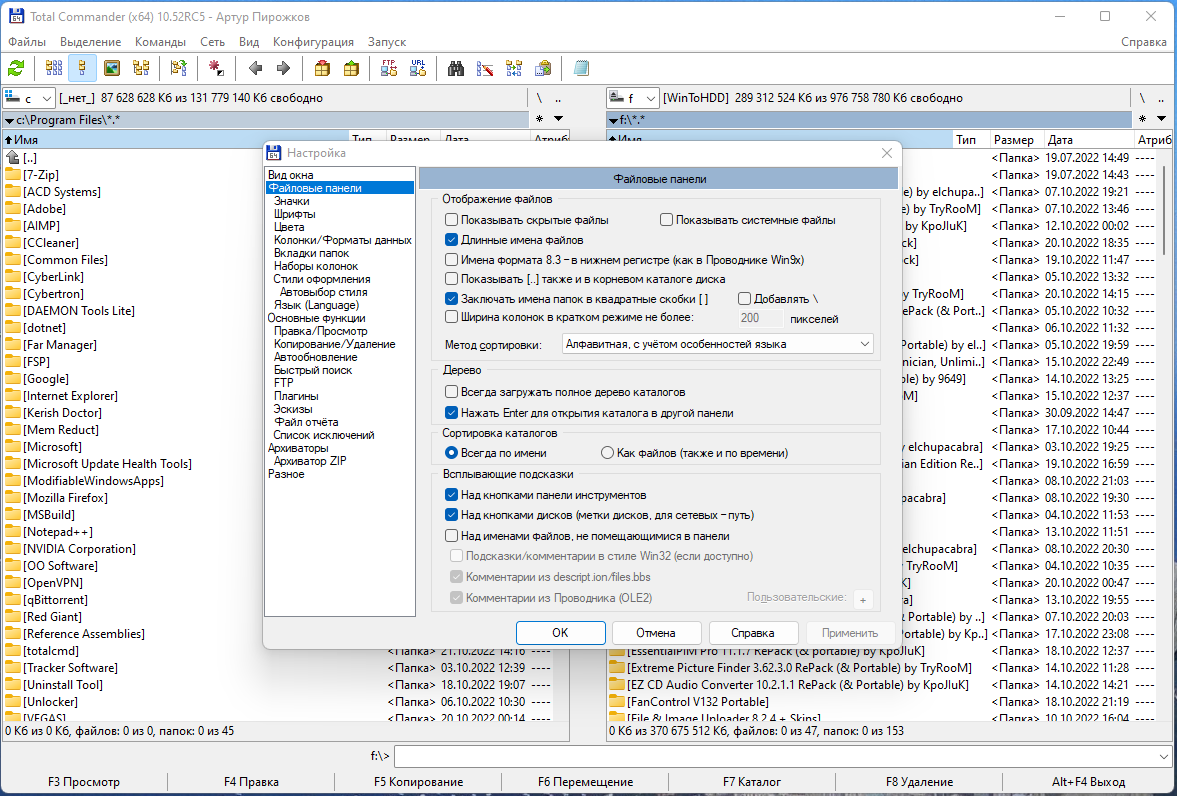Uncheck 'Длинные имена файлов' checkbox

[451, 240]
